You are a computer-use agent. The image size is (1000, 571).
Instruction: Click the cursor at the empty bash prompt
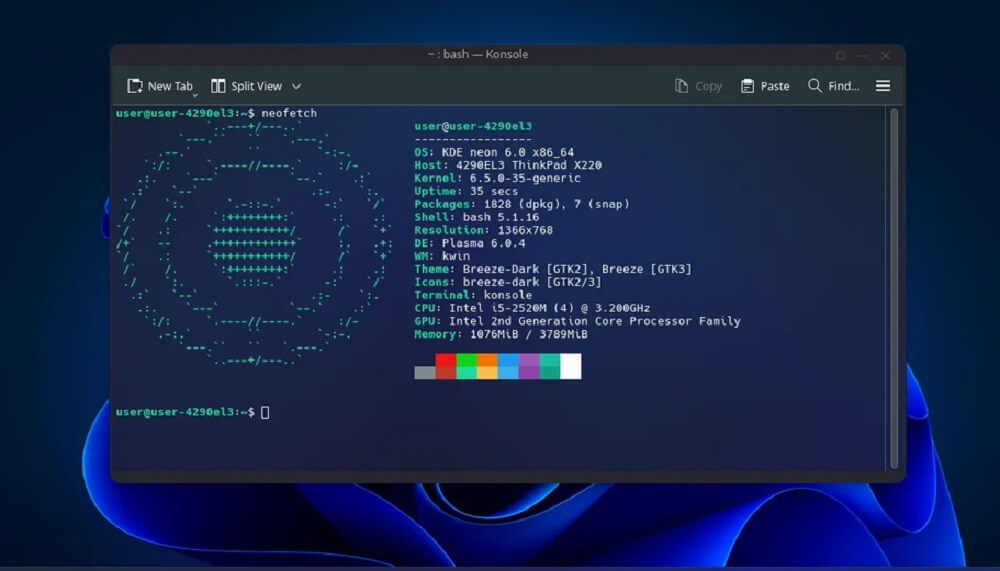265,412
